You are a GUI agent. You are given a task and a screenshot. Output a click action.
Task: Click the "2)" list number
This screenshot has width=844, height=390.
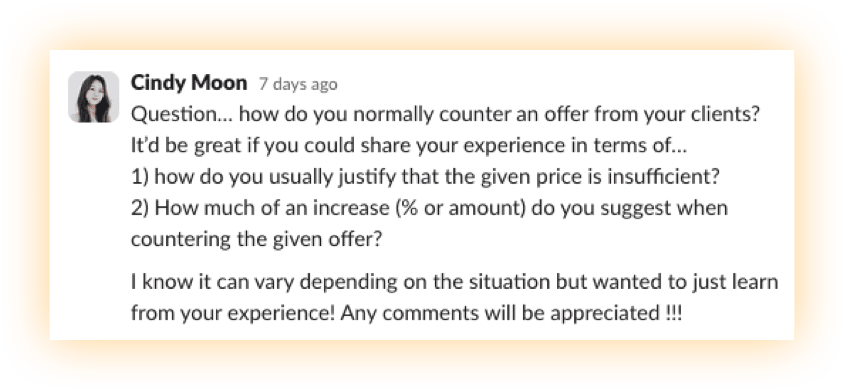(140, 208)
